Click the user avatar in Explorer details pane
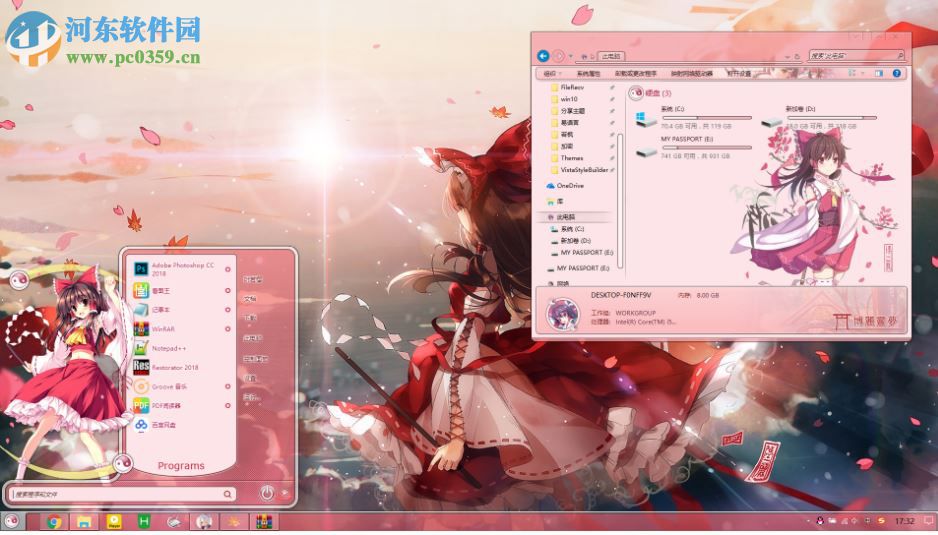 563,314
